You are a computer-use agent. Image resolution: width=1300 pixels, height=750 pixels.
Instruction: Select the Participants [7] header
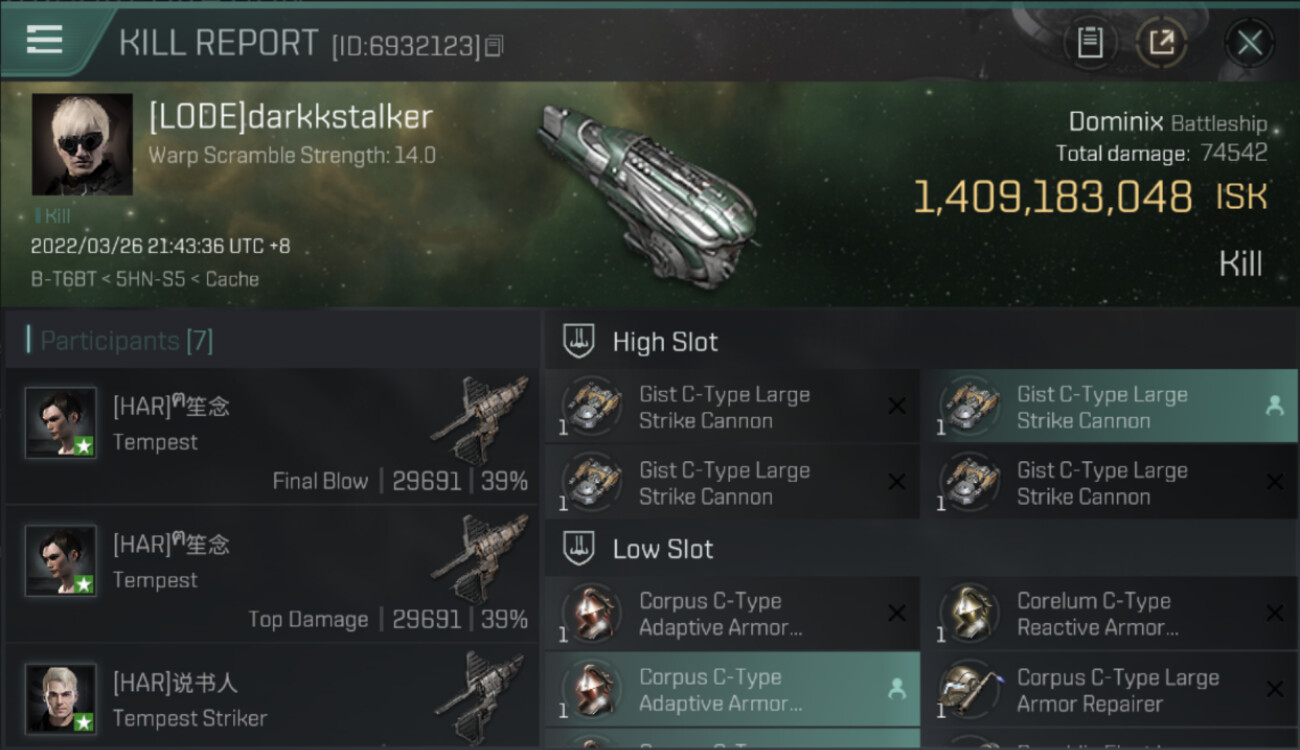(126, 341)
